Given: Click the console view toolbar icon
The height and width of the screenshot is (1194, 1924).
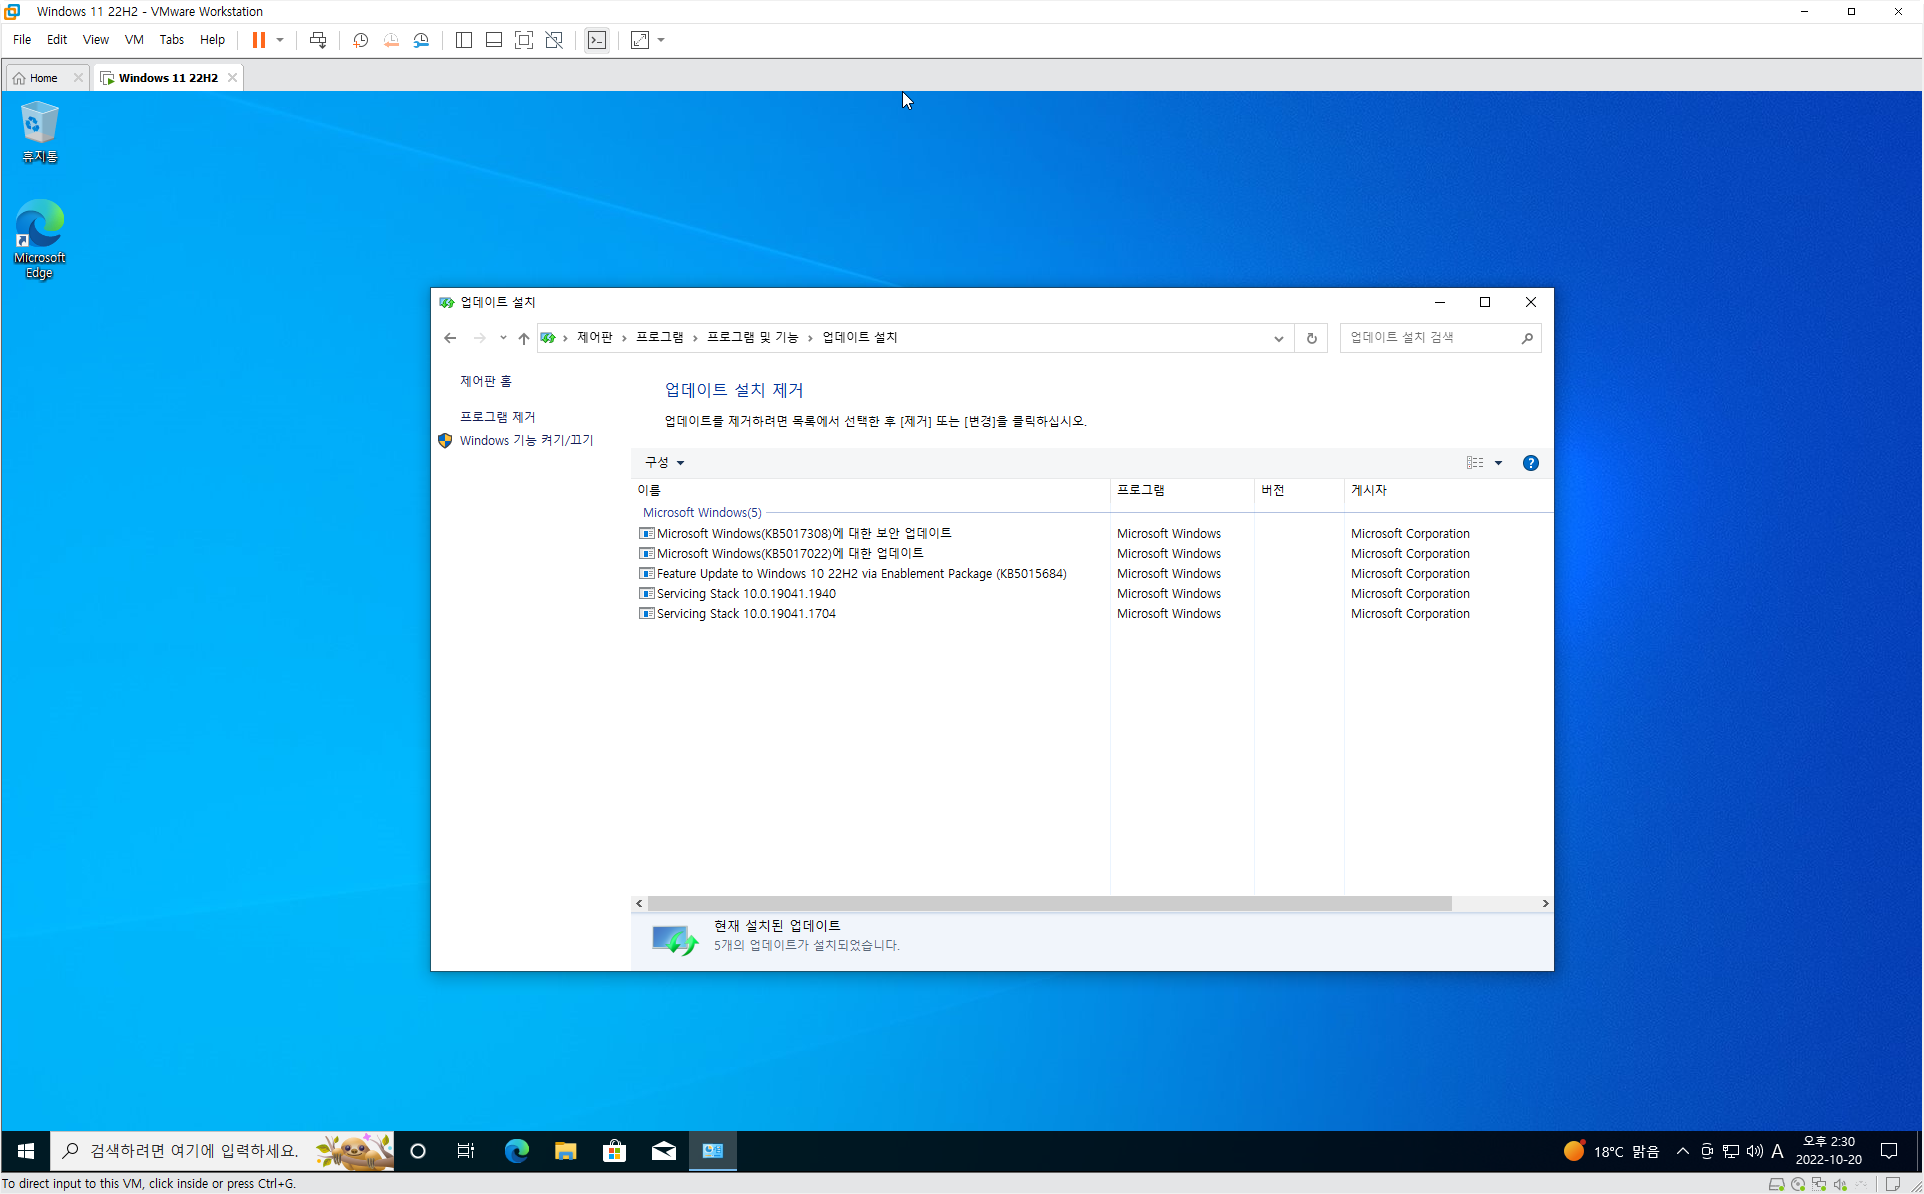Looking at the screenshot, I should tap(597, 40).
